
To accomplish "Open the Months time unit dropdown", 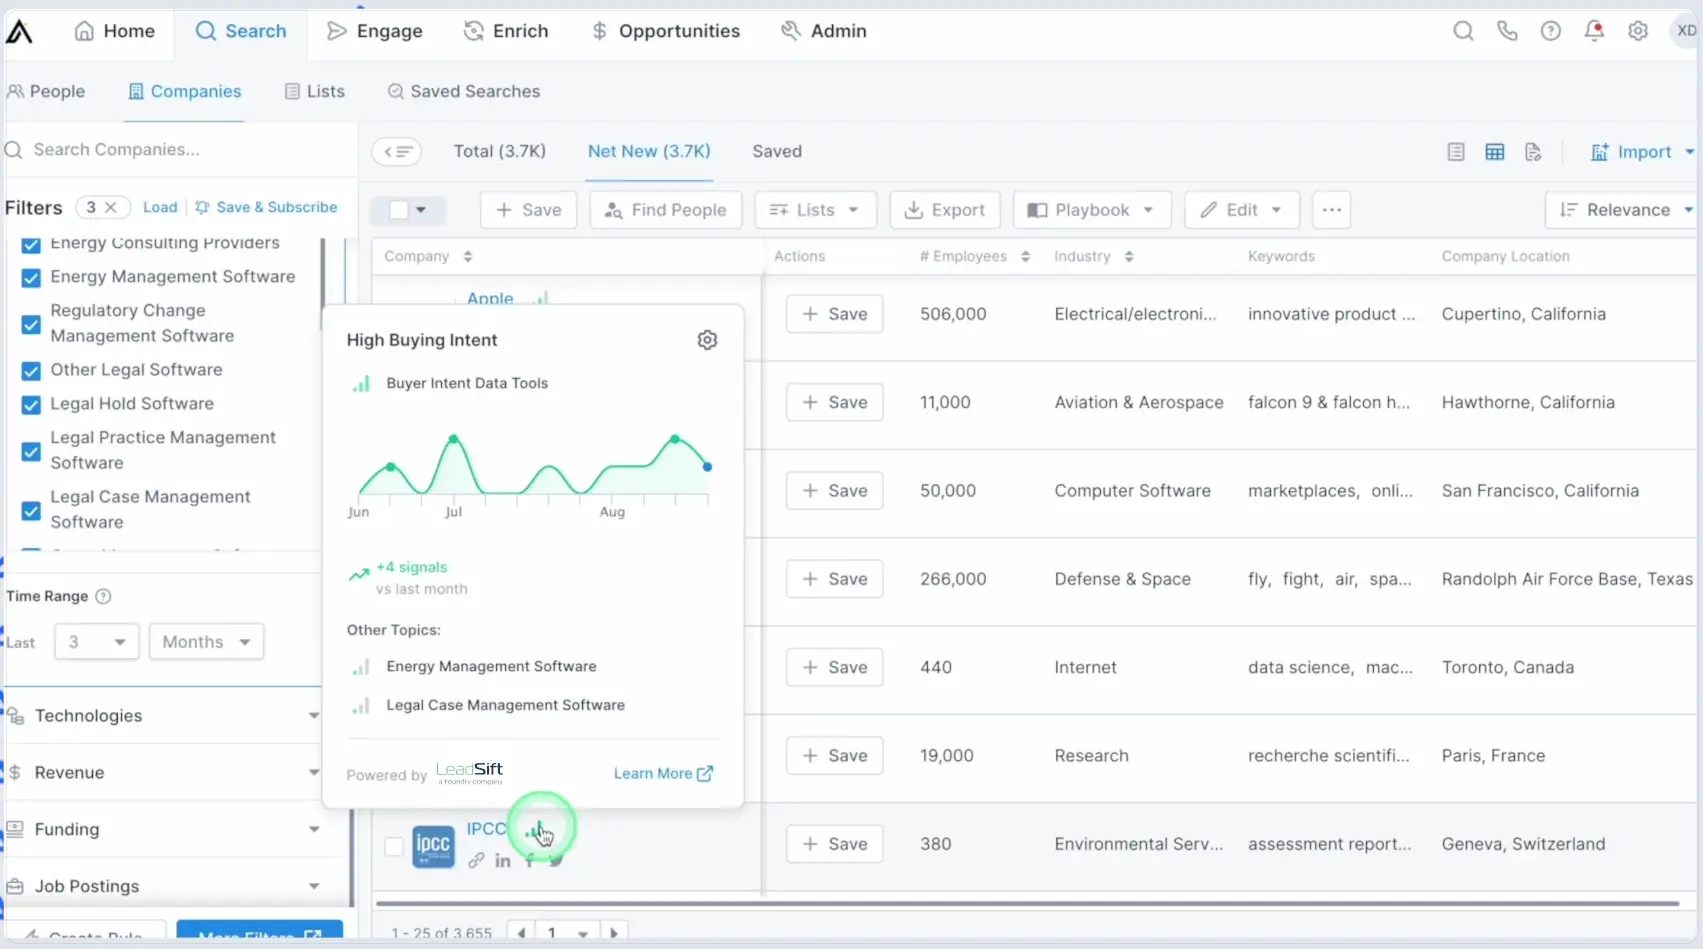I will coord(206,642).
